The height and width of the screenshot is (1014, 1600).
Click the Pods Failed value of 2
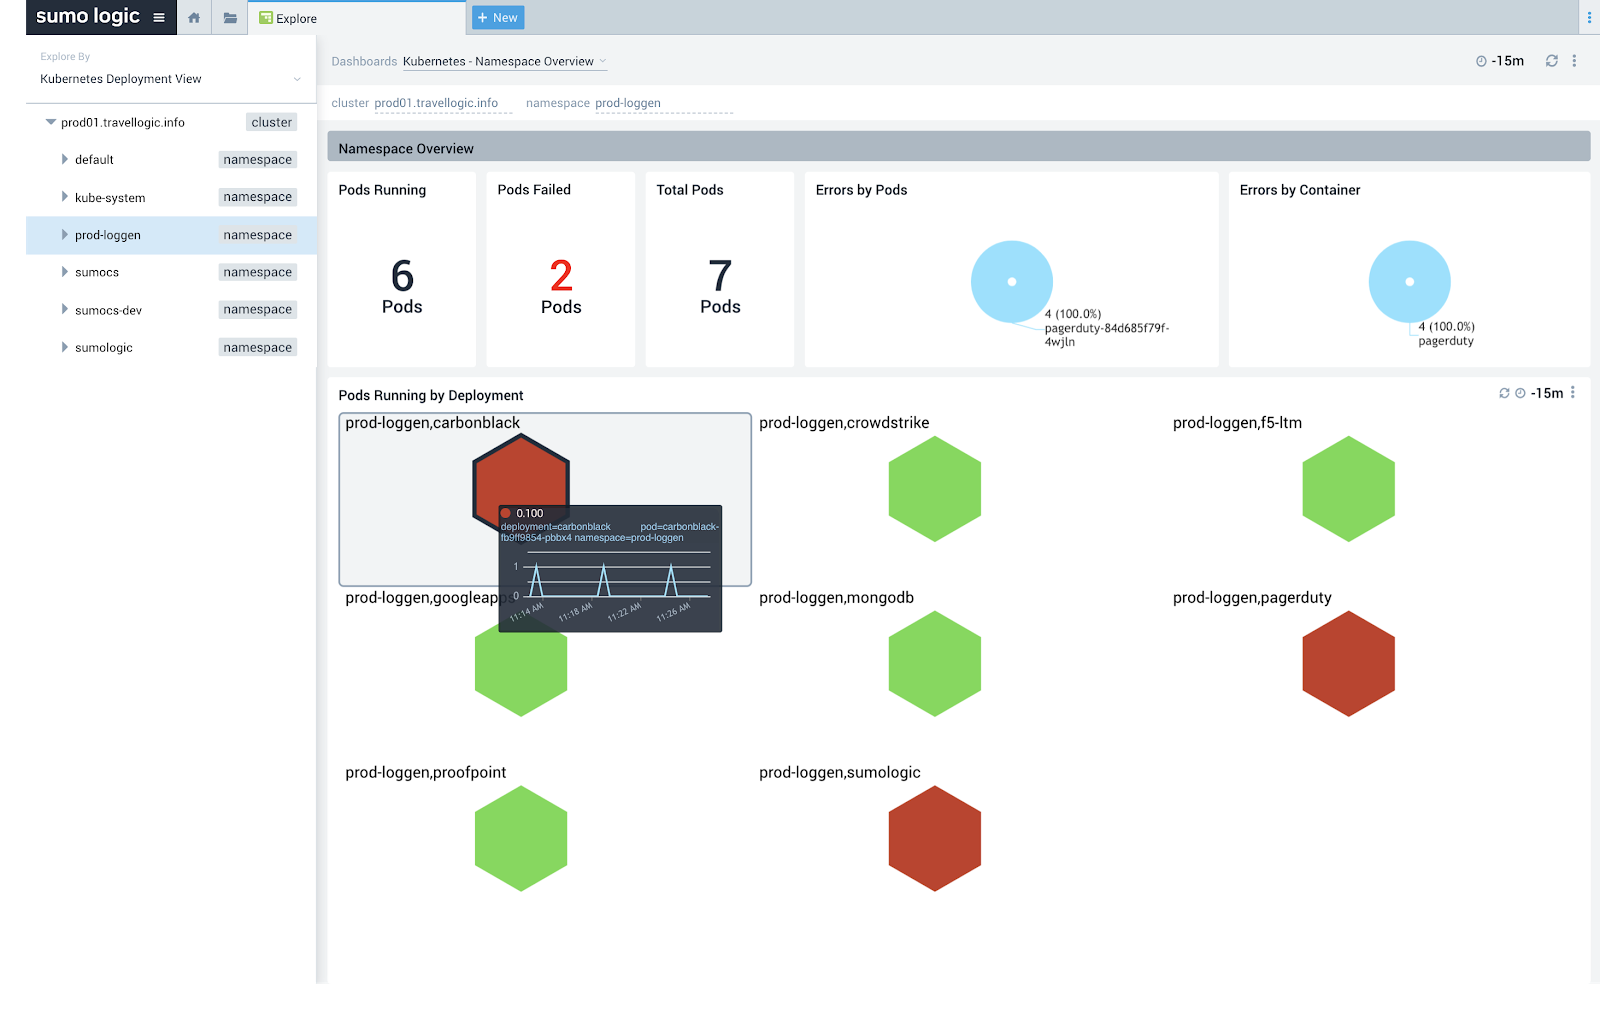[561, 276]
